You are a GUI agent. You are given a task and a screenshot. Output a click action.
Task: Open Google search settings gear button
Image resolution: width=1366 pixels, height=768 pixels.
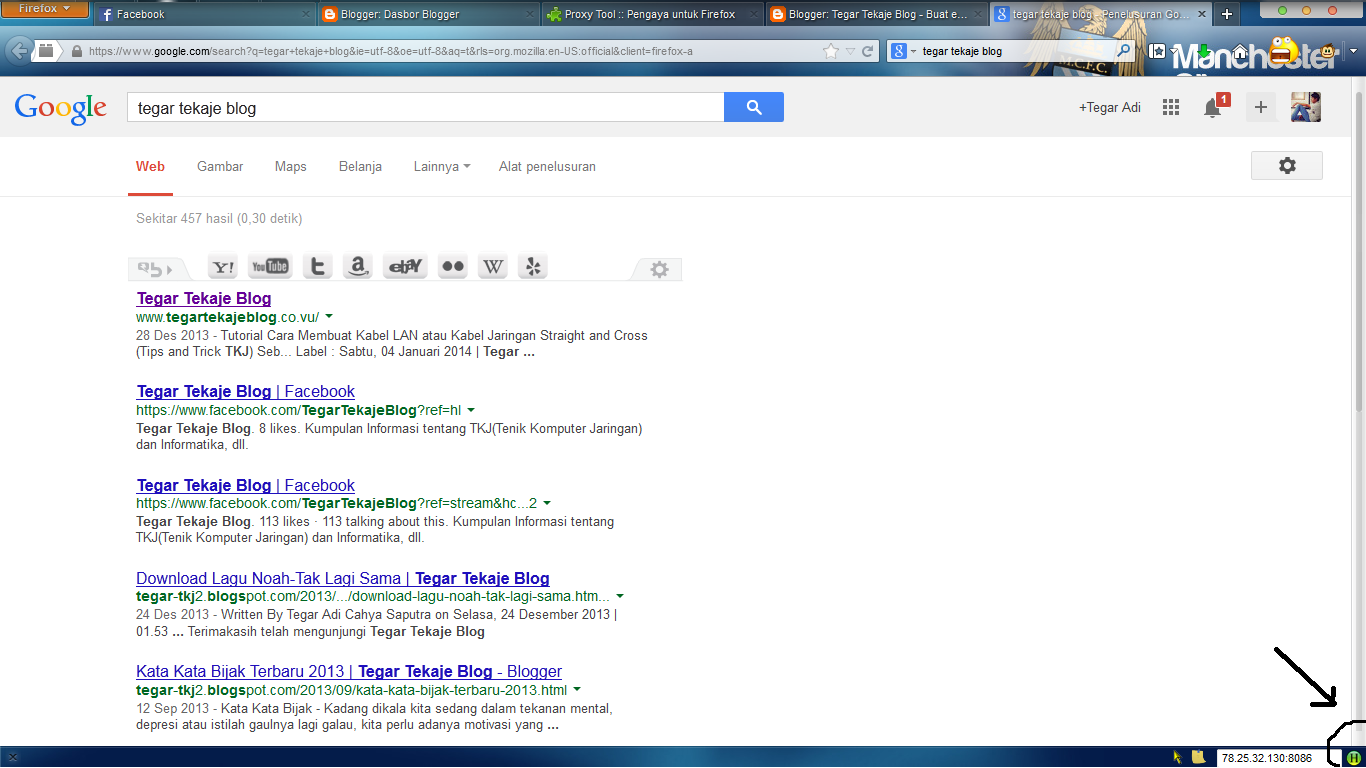coord(1287,166)
